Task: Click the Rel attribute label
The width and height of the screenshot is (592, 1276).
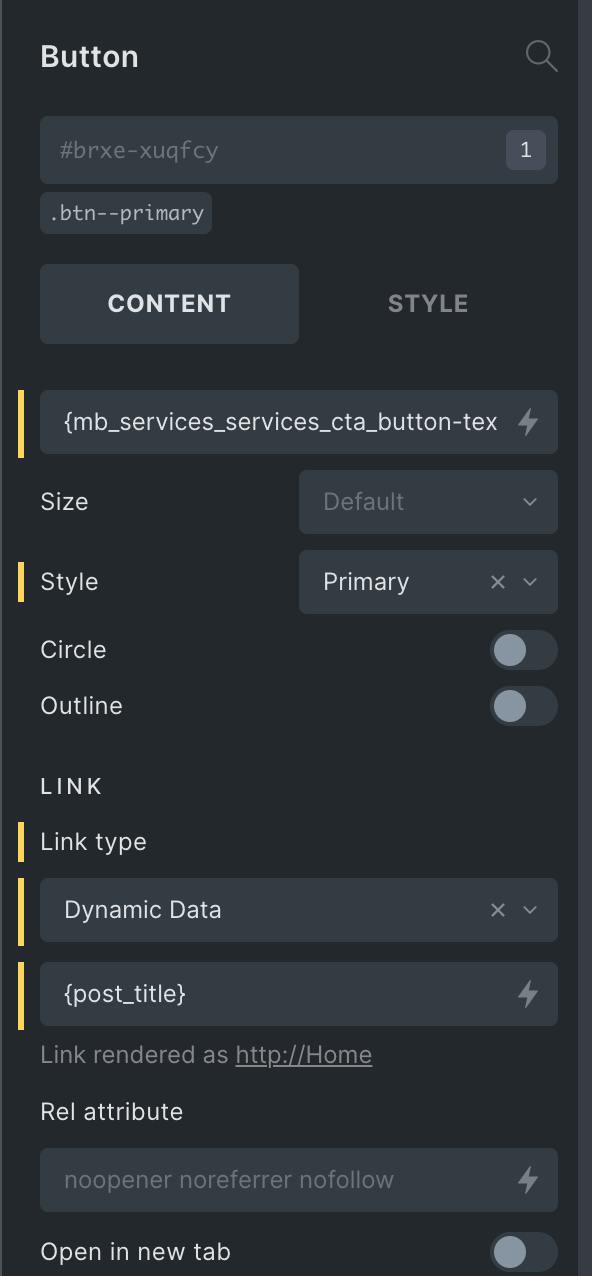Action: [x=111, y=1112]
